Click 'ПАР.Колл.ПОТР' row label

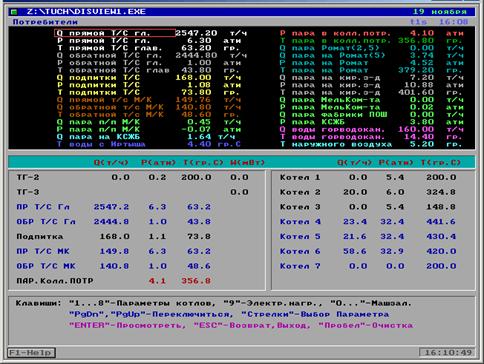pos(55,281)
